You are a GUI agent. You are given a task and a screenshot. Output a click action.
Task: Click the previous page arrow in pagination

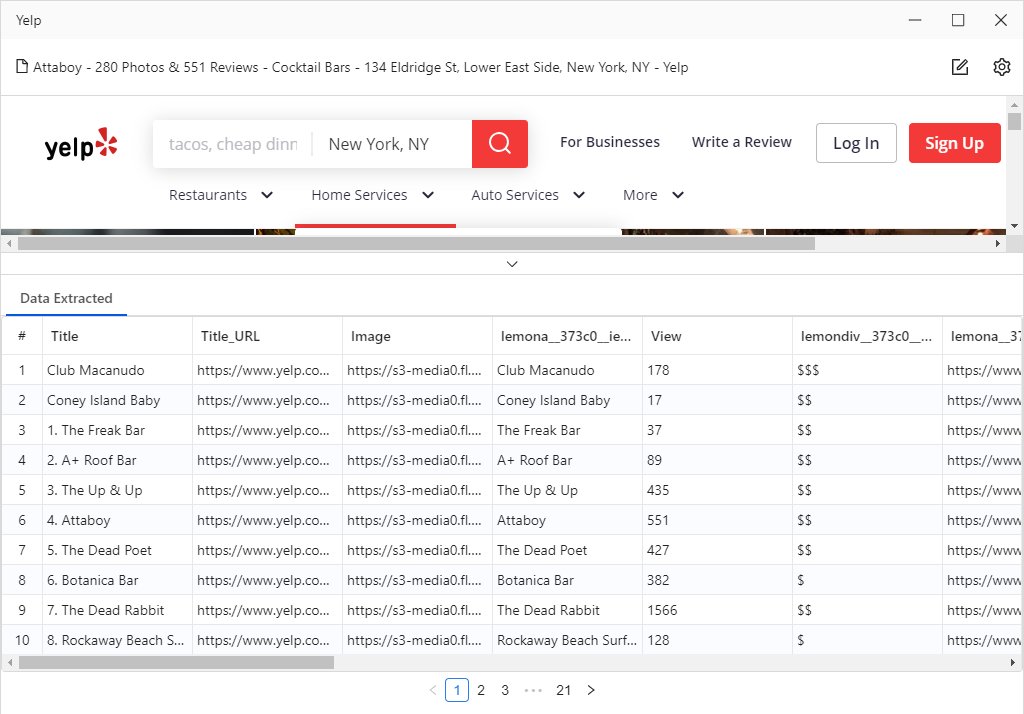433,690
